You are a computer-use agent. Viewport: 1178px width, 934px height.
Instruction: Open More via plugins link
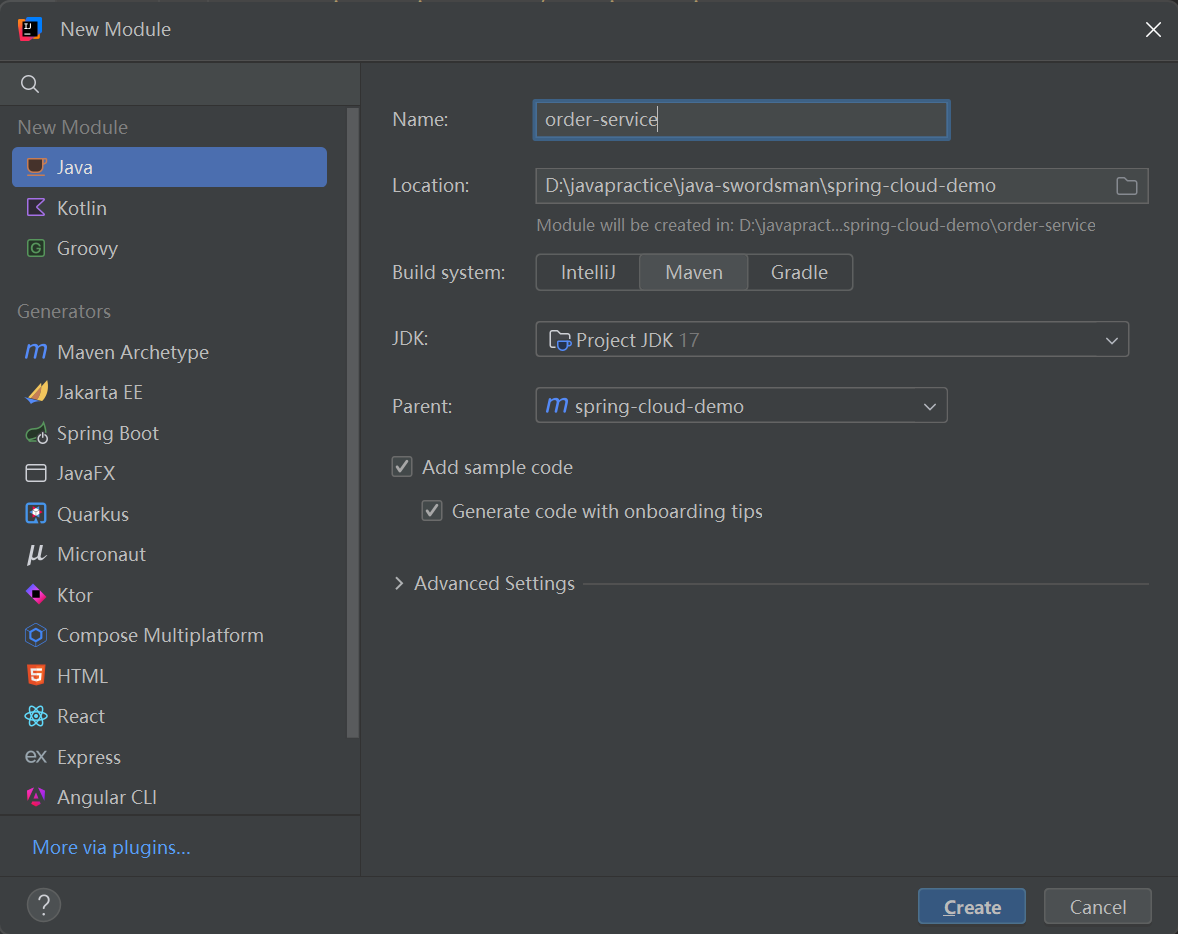coord(111,848)
